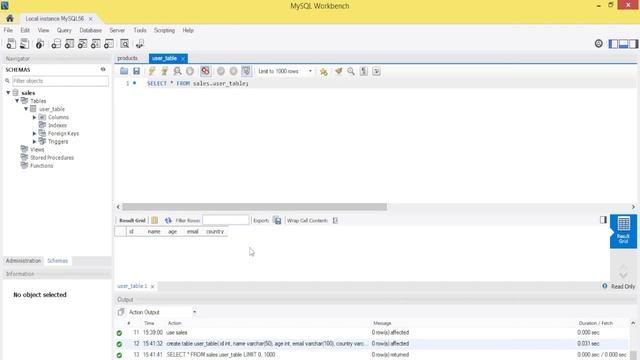
Task: Reconnect to DBMS icon in main toolbar
Action: 140,44
